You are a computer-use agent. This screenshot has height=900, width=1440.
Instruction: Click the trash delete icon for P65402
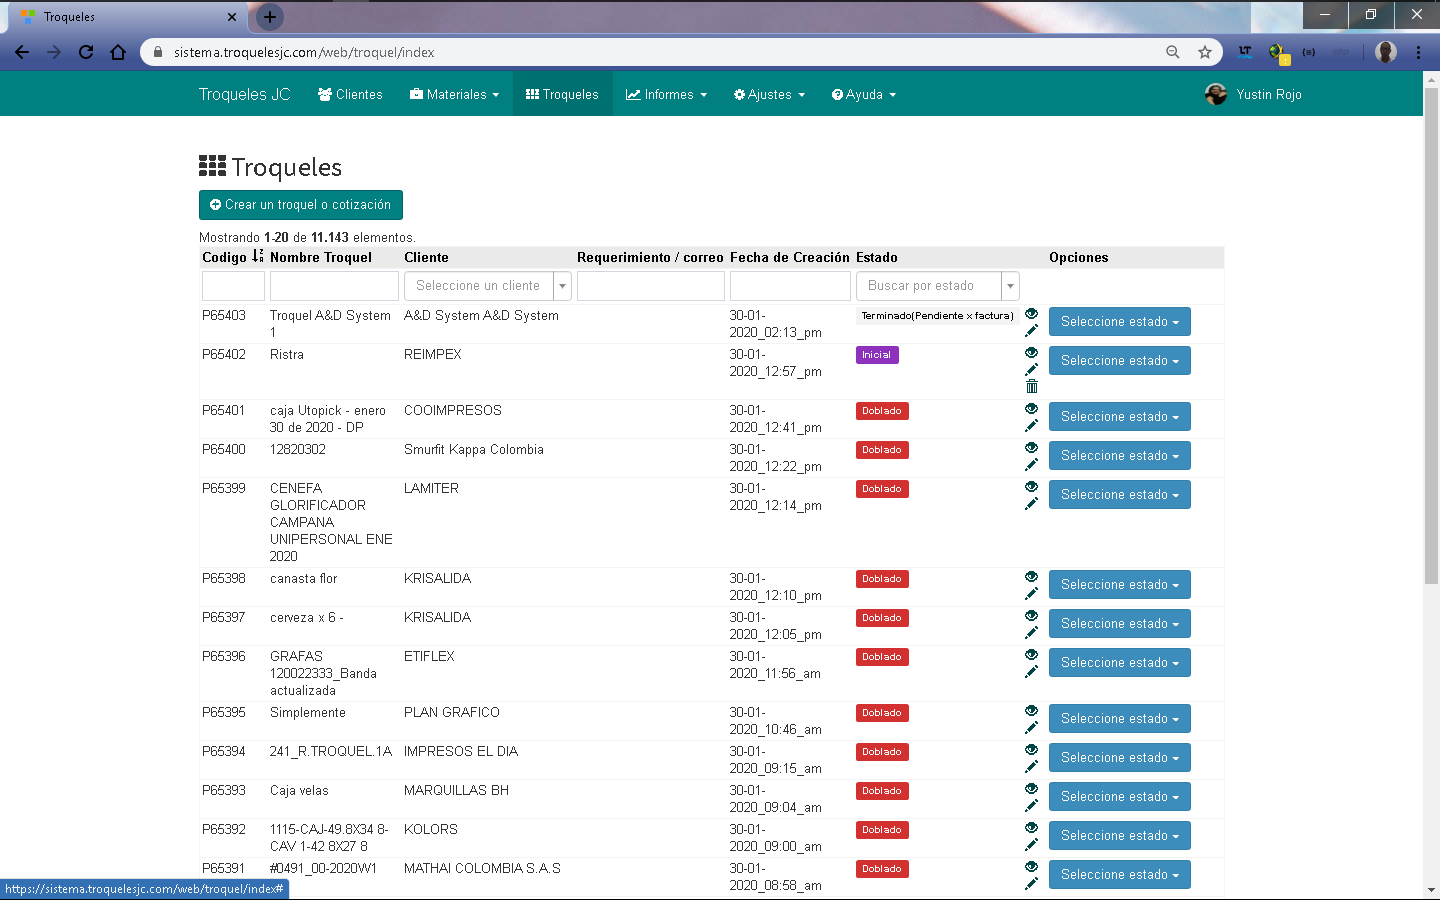pyautogui.click(x=1031, y=386)
